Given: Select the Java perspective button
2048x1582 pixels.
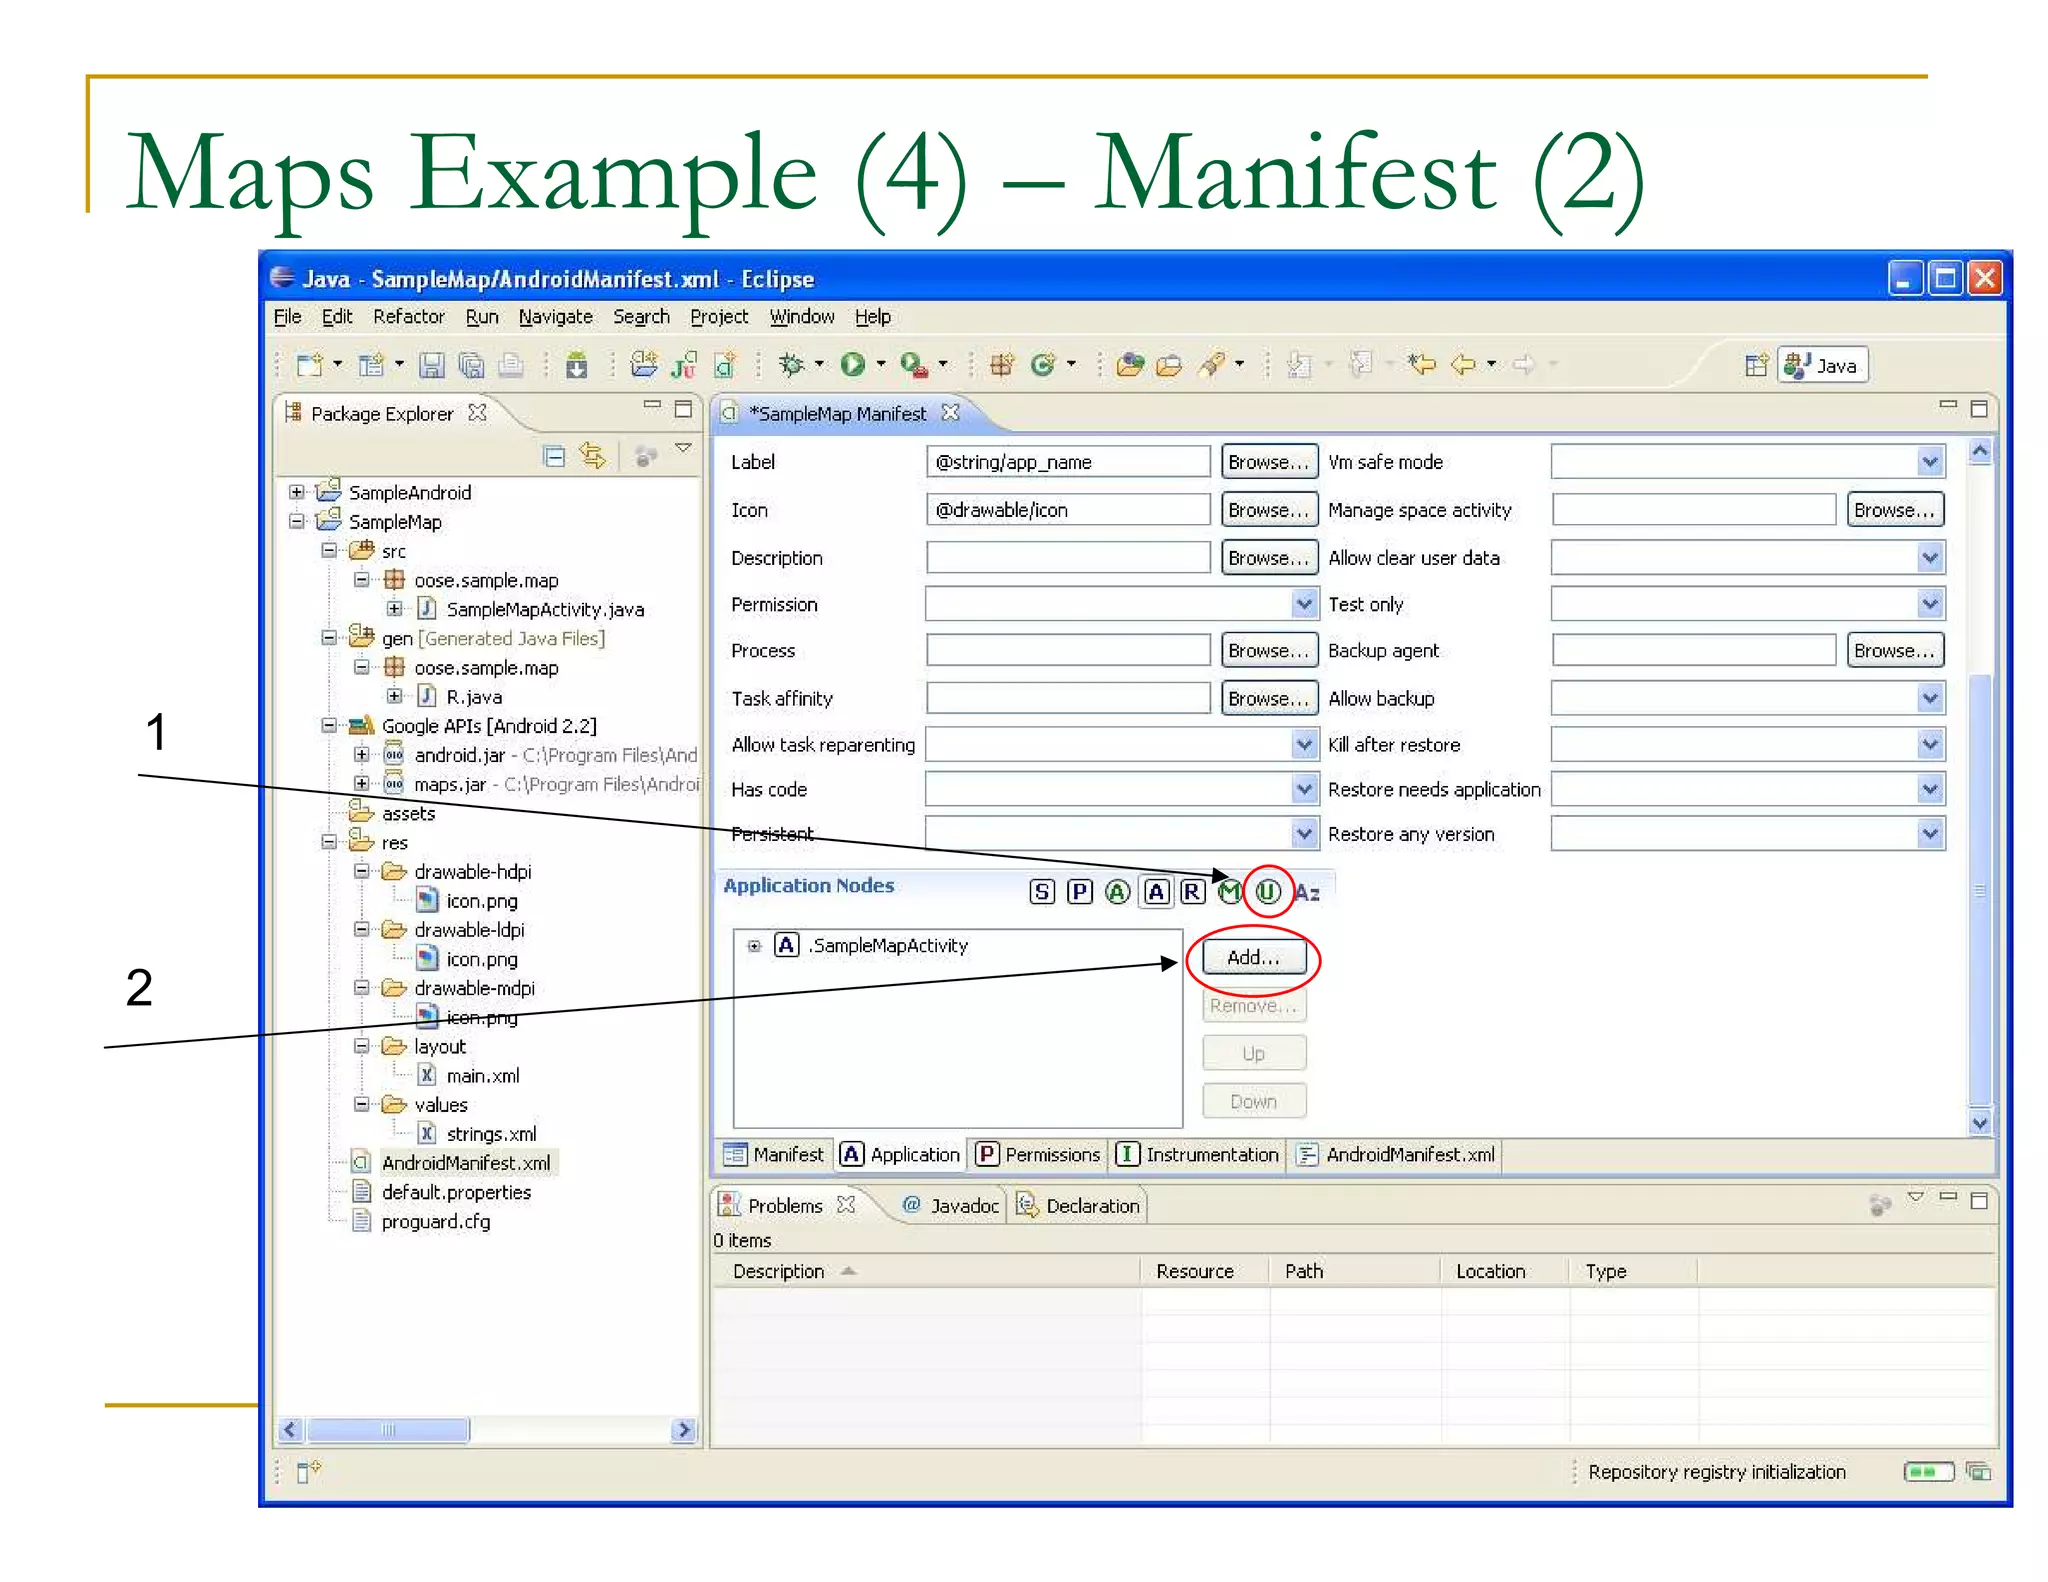Looking at the screenshot, I should [x=1824, y=365].
